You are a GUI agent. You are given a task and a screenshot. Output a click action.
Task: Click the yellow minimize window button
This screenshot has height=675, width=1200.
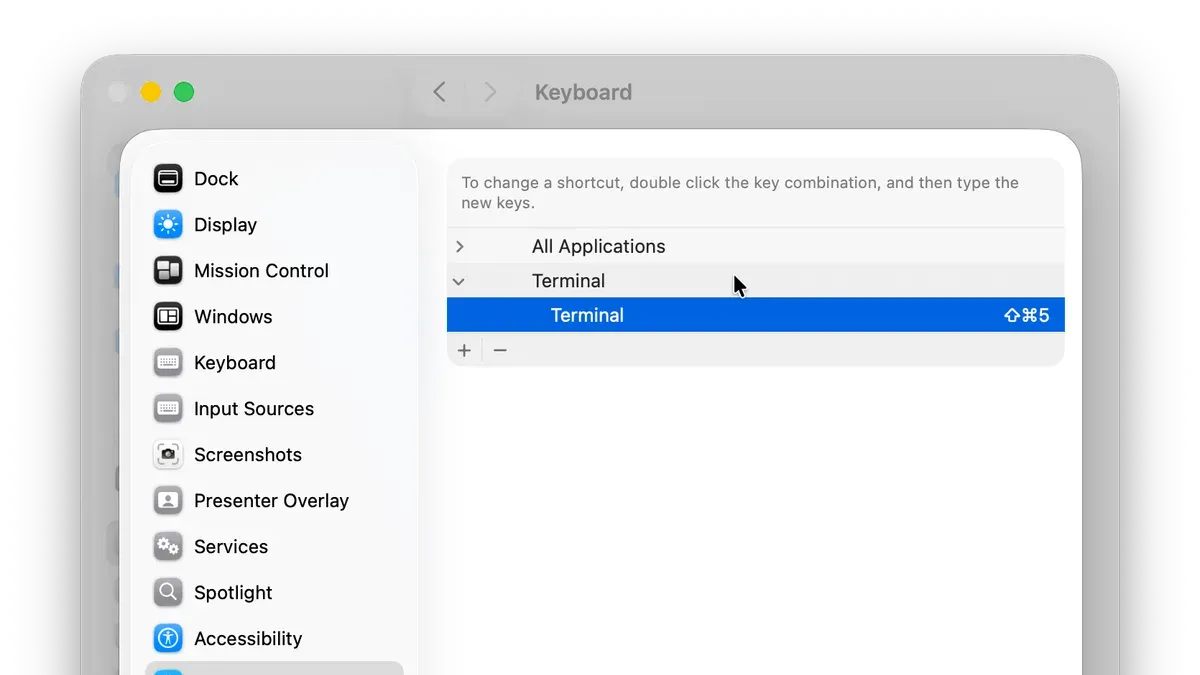pos(150,92)
